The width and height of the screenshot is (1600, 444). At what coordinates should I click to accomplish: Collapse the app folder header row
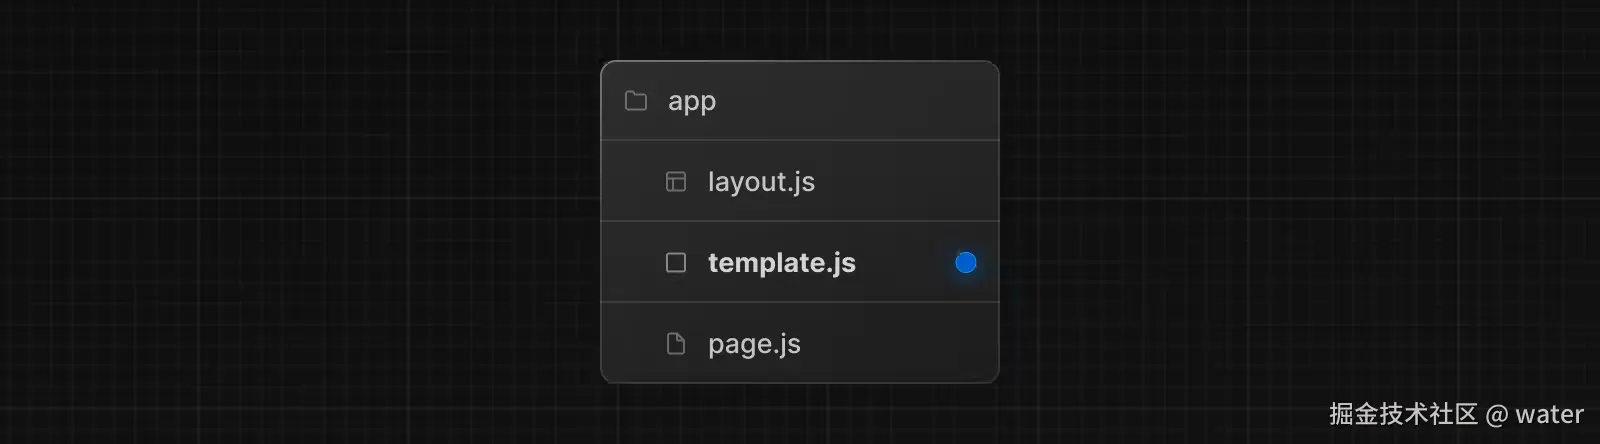click(x=800, y=101)
